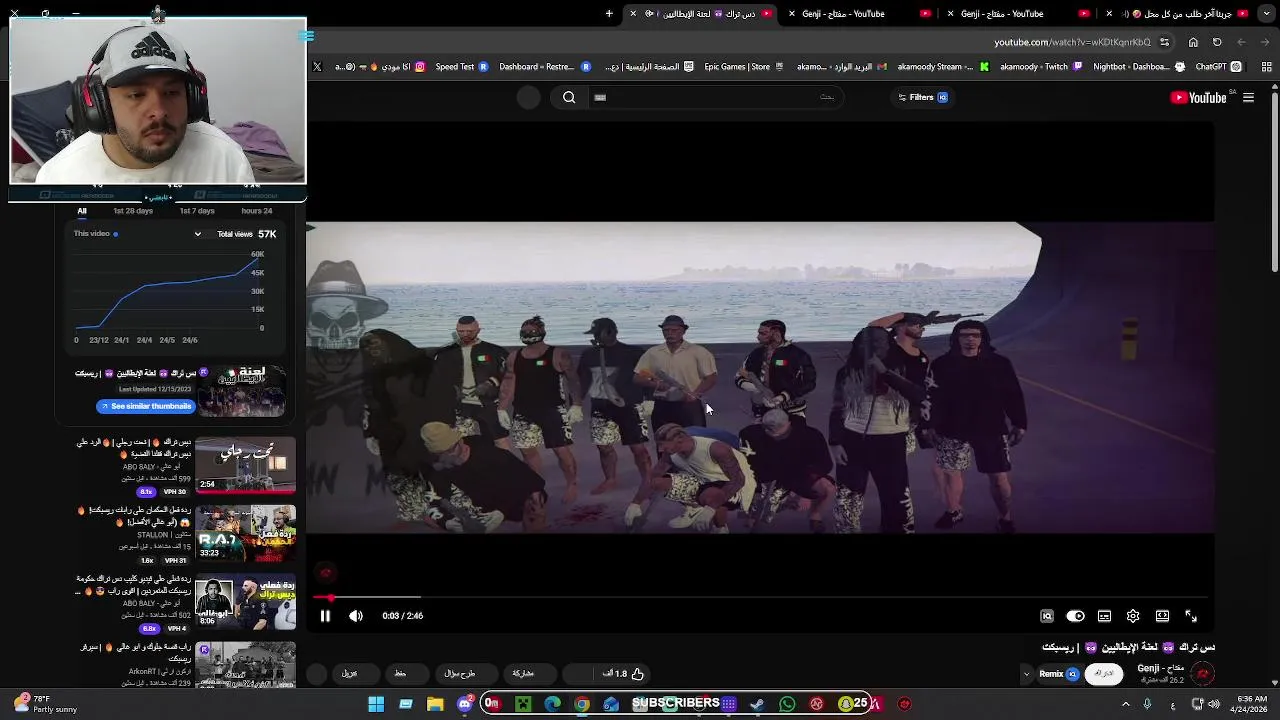Switch player to theater mode
The width and height of the screenshot is (1280, 720).
1162,616
